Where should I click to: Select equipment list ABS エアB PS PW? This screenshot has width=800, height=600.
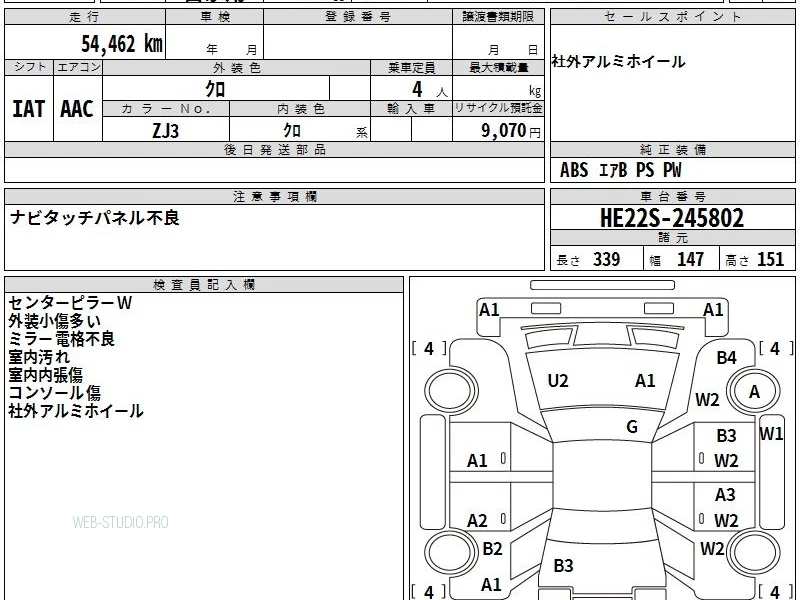(x=620, y=170)
